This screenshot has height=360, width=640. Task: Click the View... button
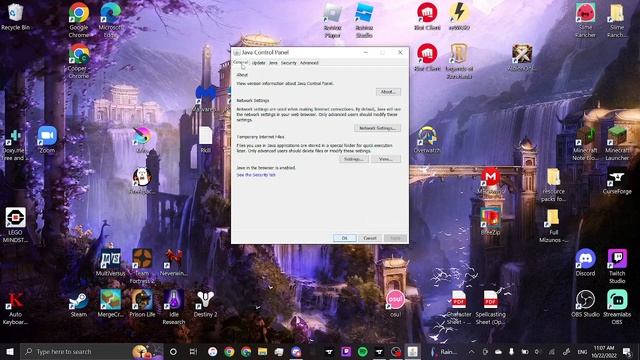pyautogui.click(x=386, y=159)
